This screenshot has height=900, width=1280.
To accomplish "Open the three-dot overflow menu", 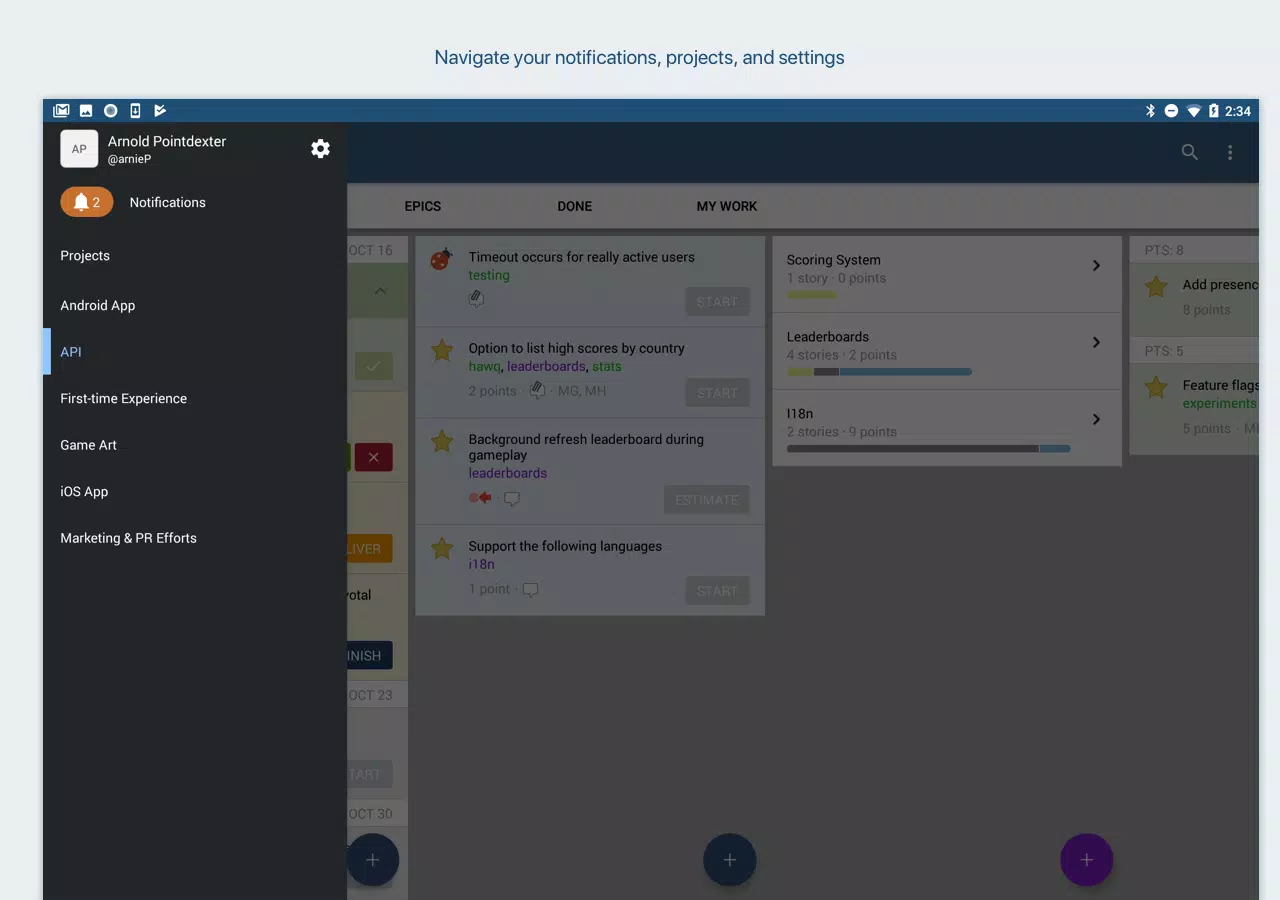I will click(1230, 152).
